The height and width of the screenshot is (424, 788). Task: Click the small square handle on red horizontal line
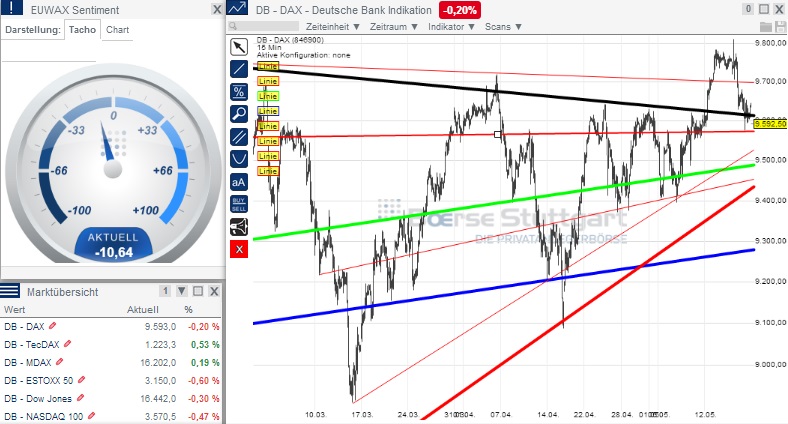tap(498, 134)
